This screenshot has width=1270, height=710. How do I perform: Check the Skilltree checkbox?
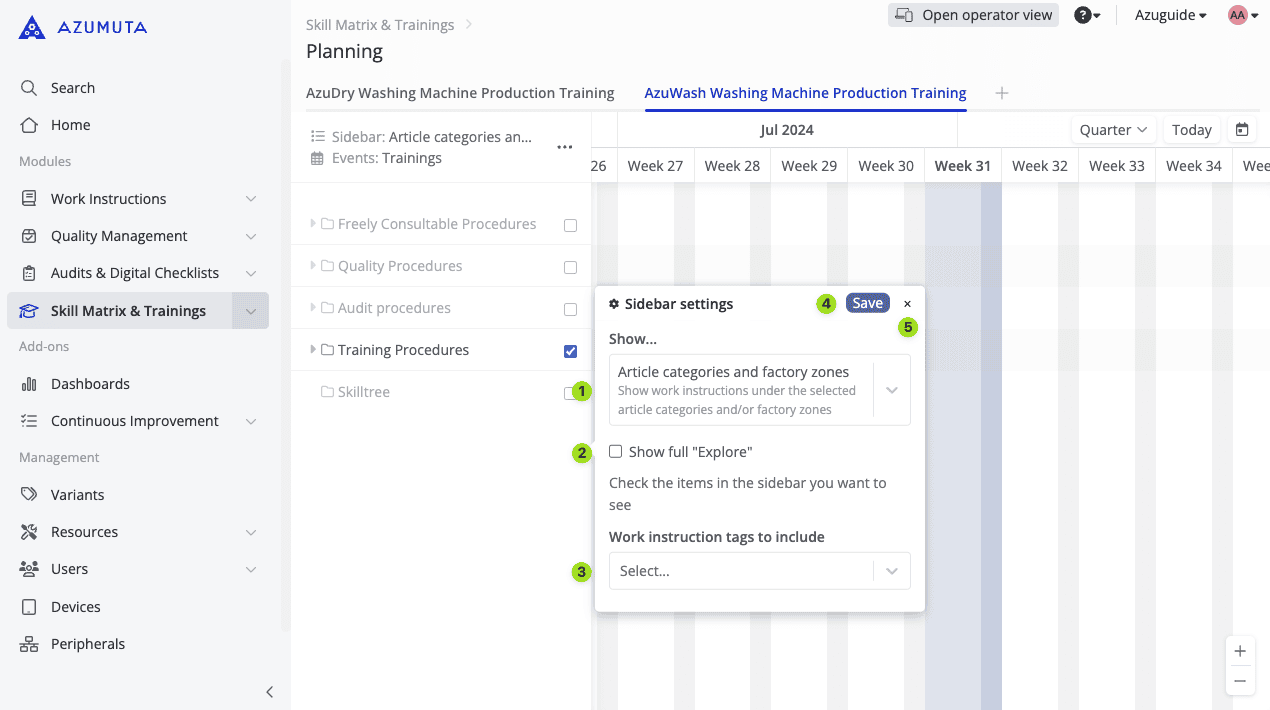click(x=570, y=392)
